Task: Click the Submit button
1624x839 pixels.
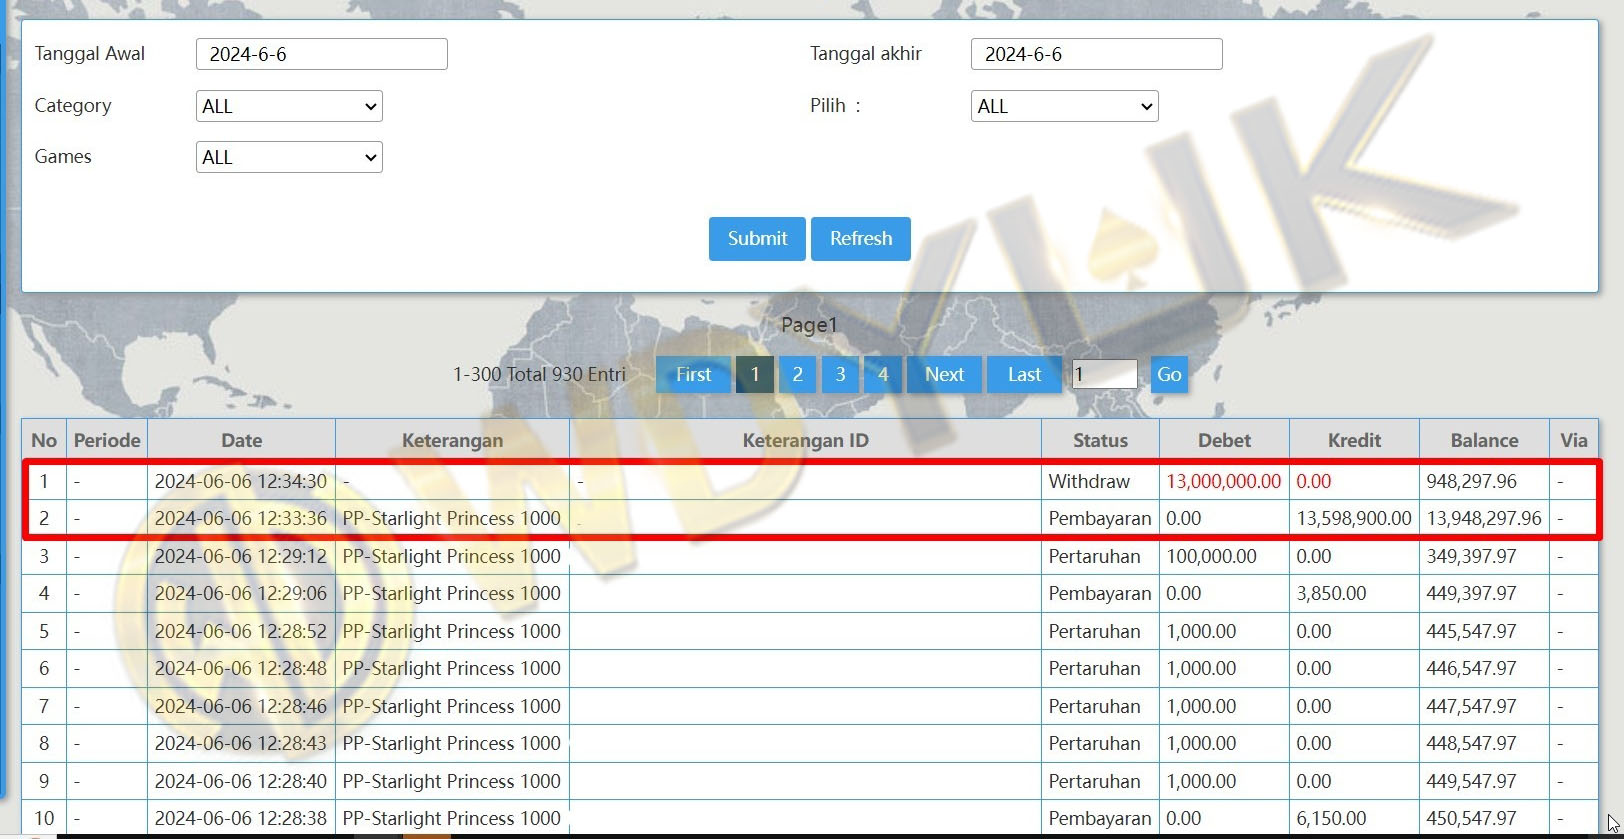Action: [x=757, y=239]
